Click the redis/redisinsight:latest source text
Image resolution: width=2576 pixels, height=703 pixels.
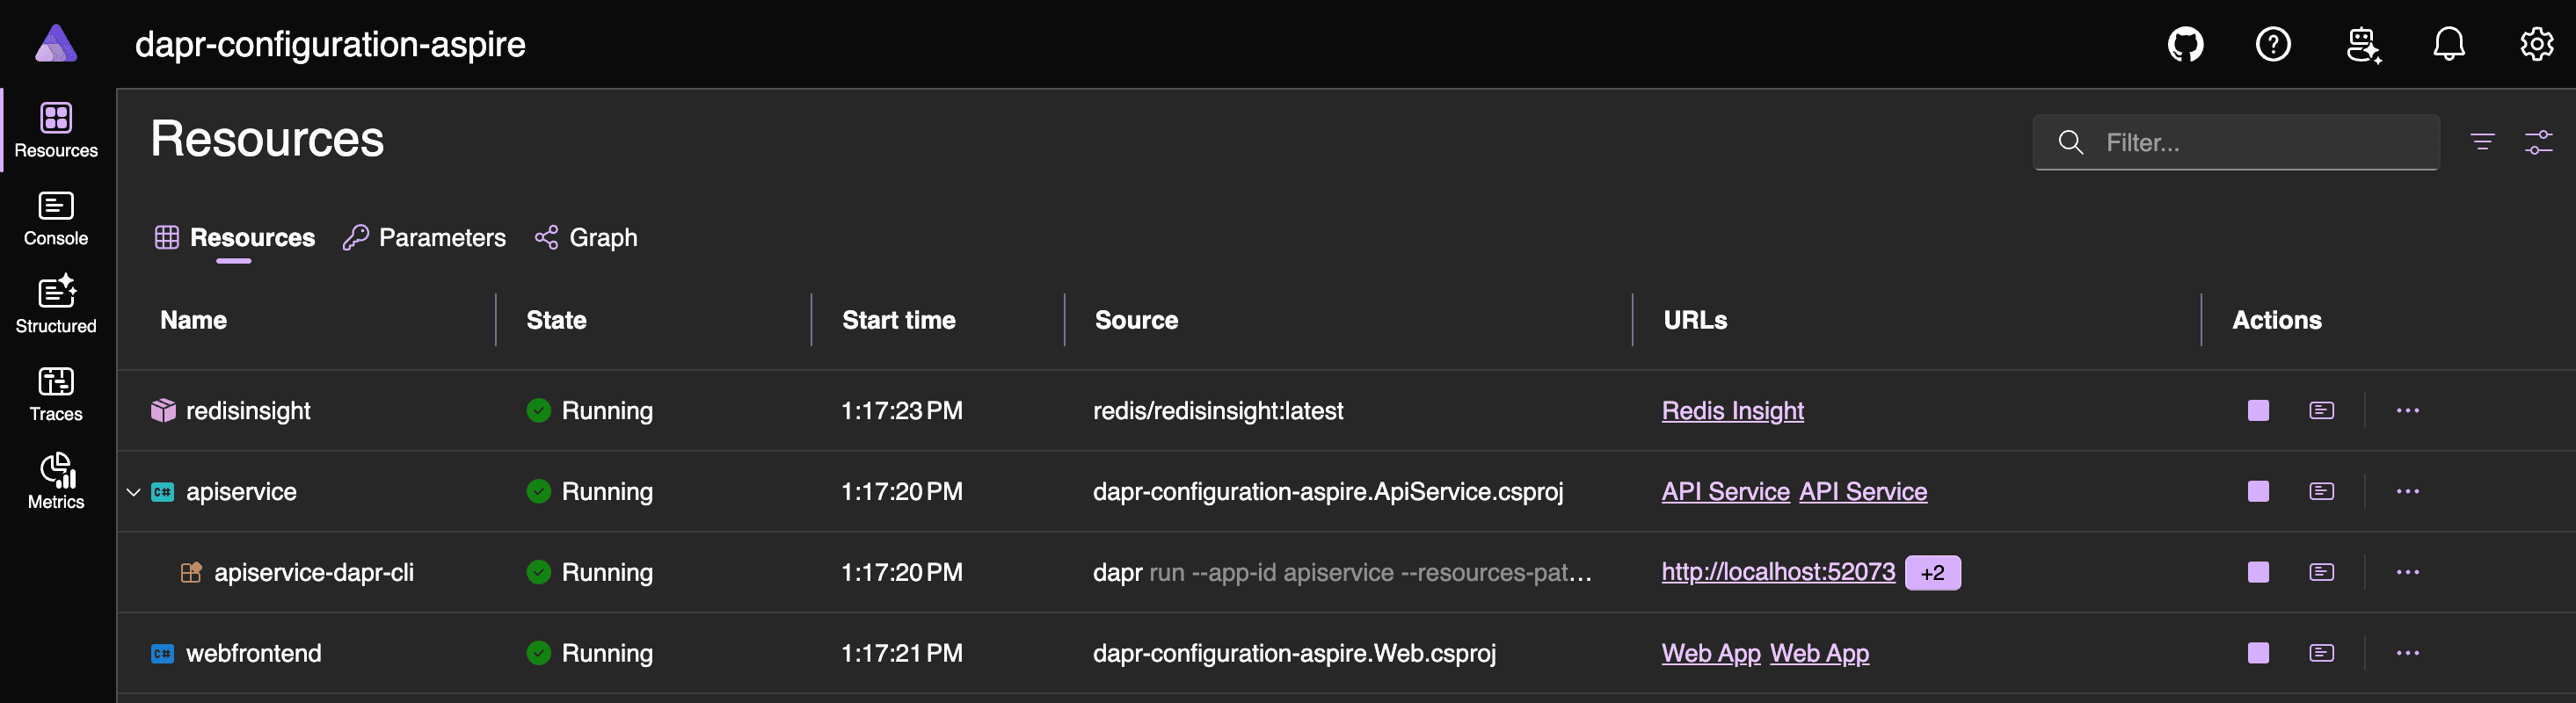(1218, 411)
